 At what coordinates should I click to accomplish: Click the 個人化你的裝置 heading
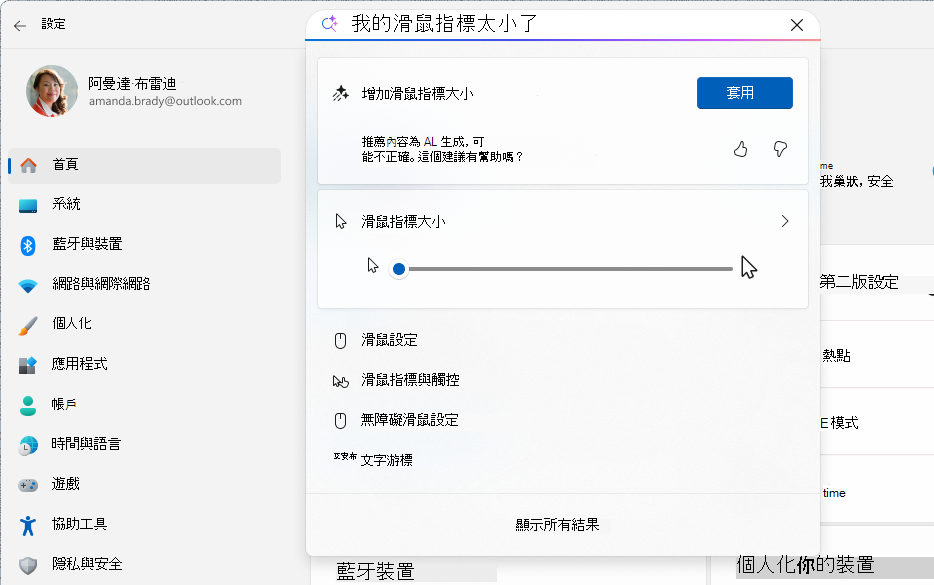click(805, 564)
